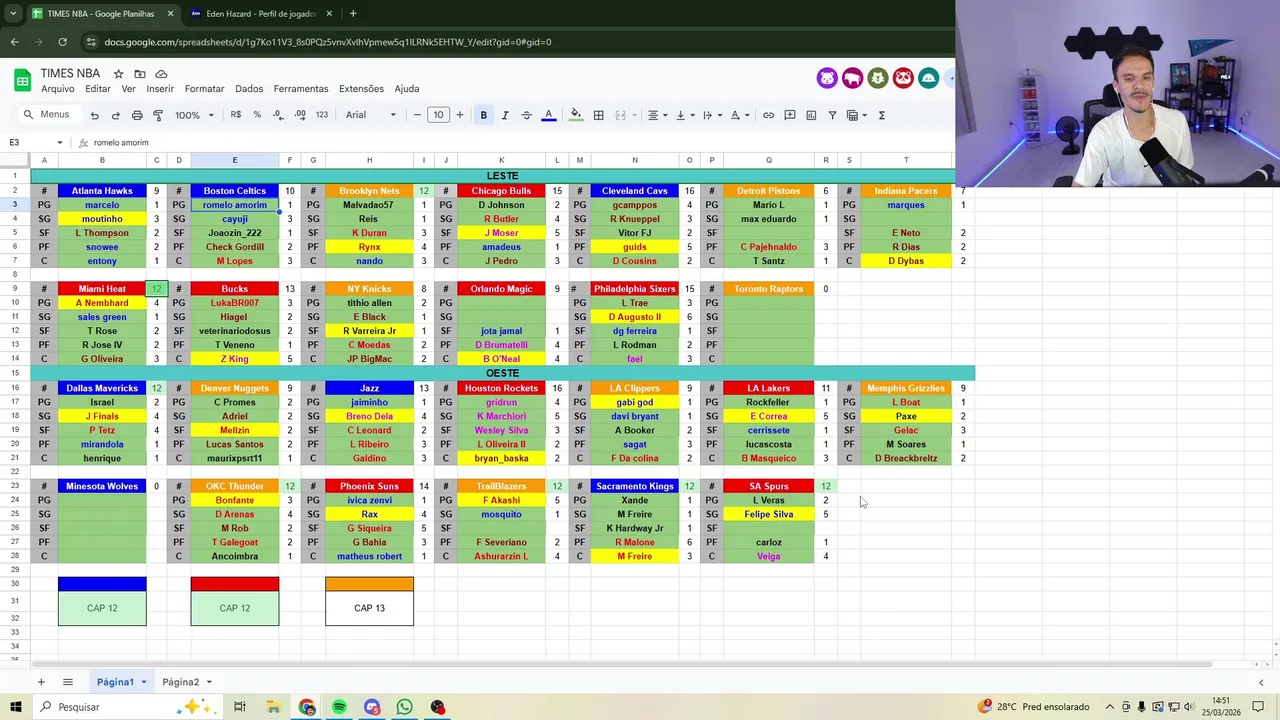Open Spotify from the taskbar
The width and height of the screenshot is (1280, 720).
(339, 707)
